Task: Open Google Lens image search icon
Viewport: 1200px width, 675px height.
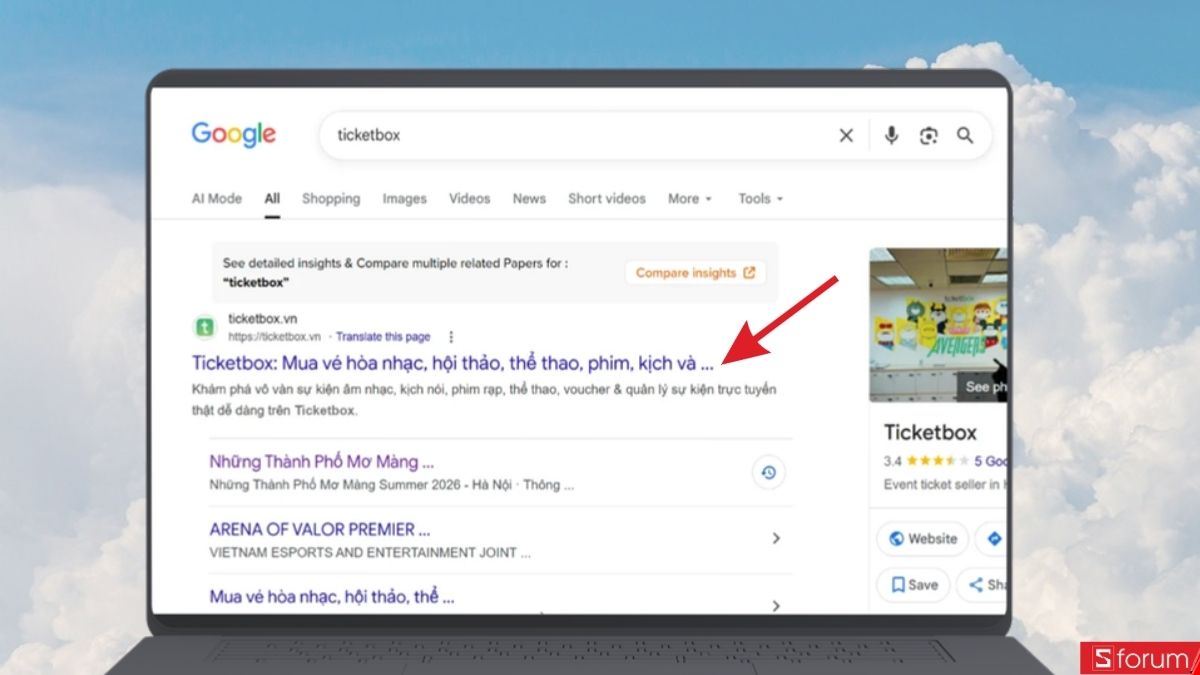Action: click(929, 135)
